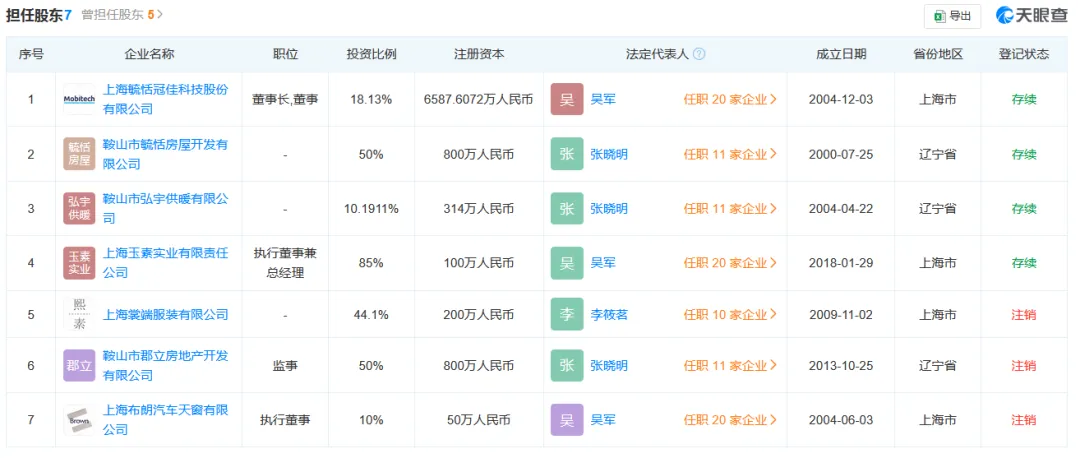The width and height of the screenshot is (1080, 458).
Task: Click the help icon beside 法定代表人
Action: 699,54
